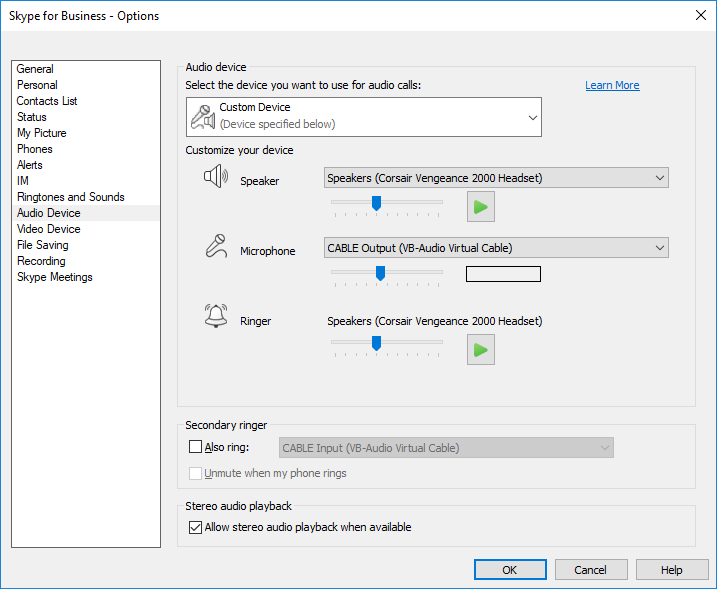Click the 'Customize your device' label

tap(239, 150)
